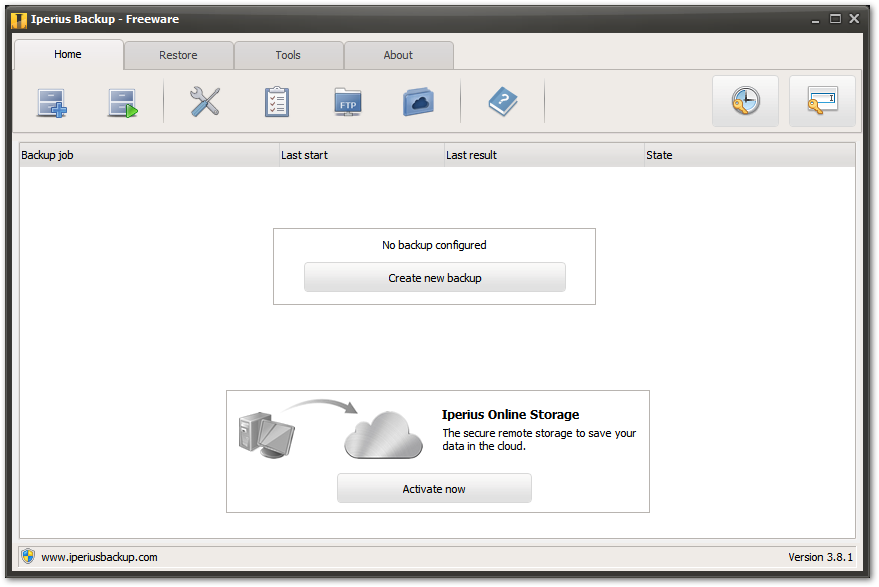Open the Tools tab
The height and width of the screenshot is (587, 879).
(x=288, y=55)
